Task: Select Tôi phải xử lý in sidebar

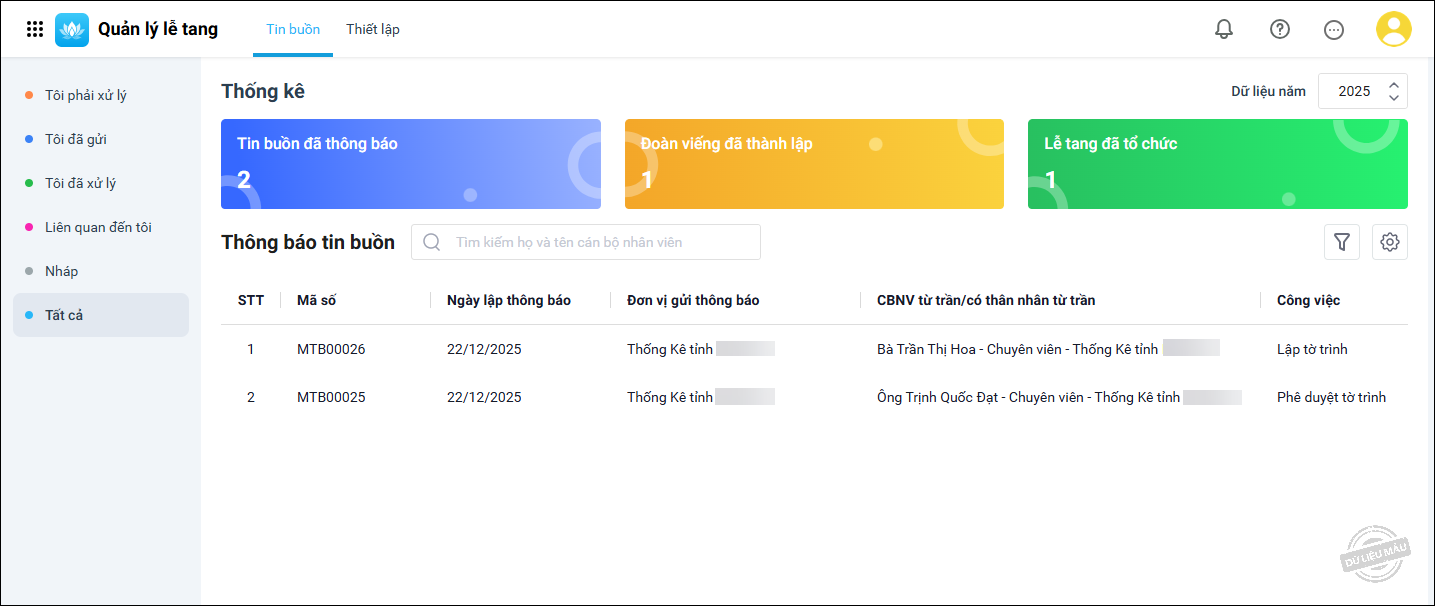Action: 86,96
